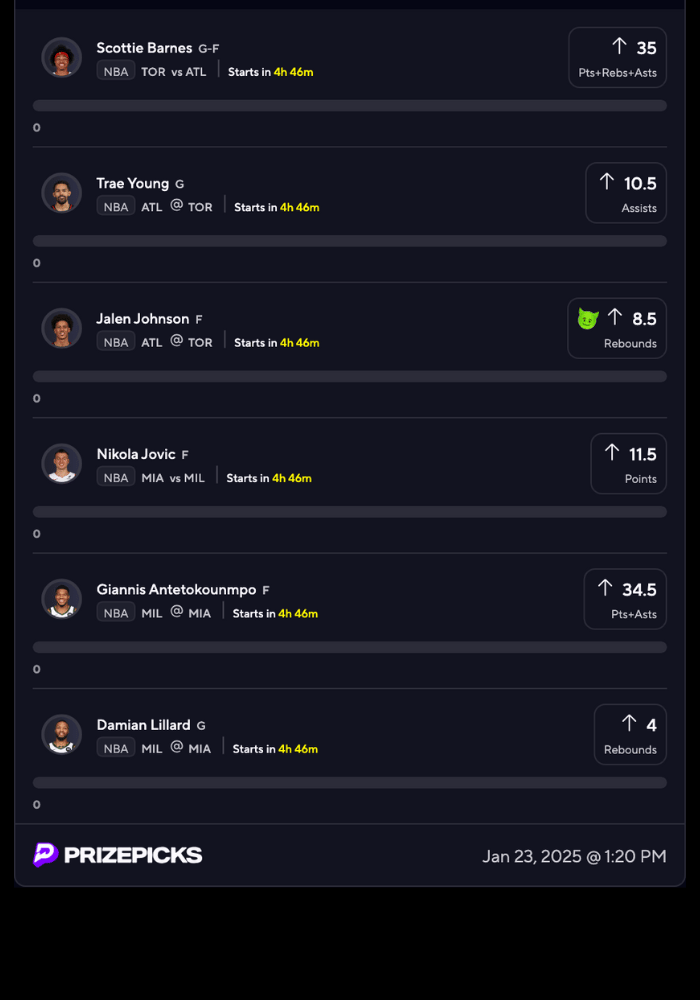The height and width of the screenshot is (1000, 700).
Task: Click Nikola Jovic player avatar
Action: tap(62, 463)
